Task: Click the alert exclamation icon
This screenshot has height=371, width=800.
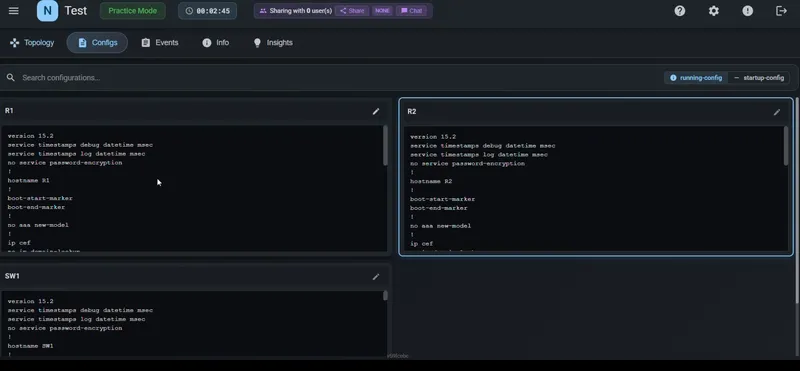Action: pyautogui.click(x=747, y=11)
